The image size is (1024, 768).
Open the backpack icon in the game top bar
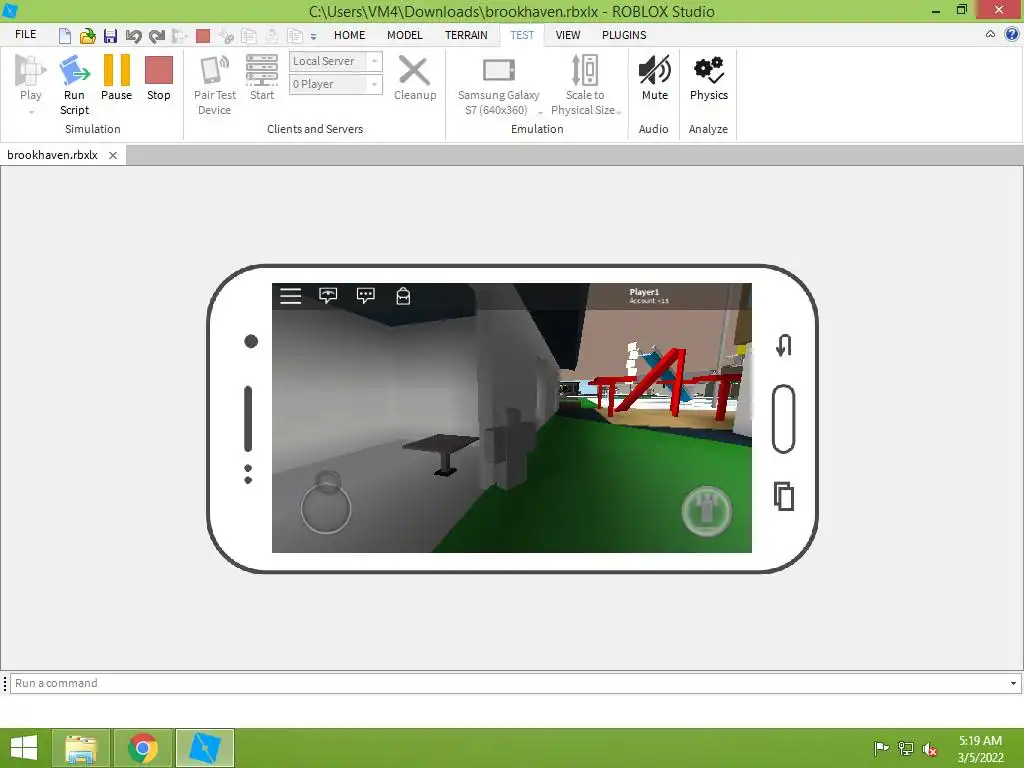coord(403,296)
